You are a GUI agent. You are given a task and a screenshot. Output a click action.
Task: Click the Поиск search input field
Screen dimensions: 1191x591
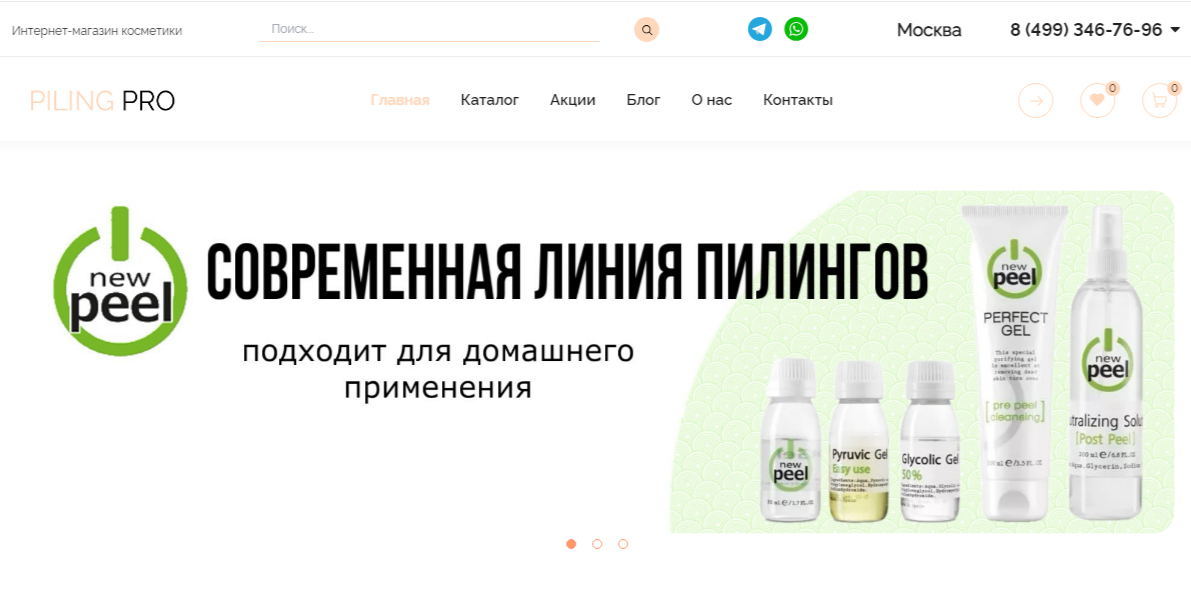[429, 30]
